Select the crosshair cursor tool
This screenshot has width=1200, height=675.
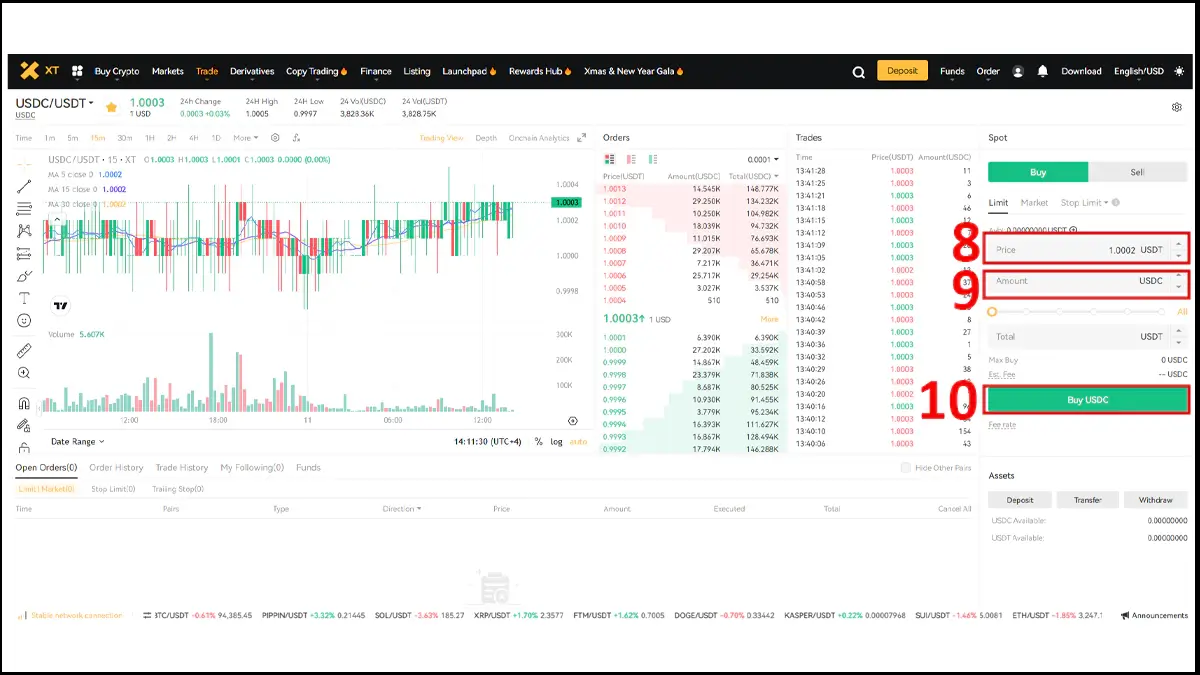pyautogui.click(x=24, y=165)
